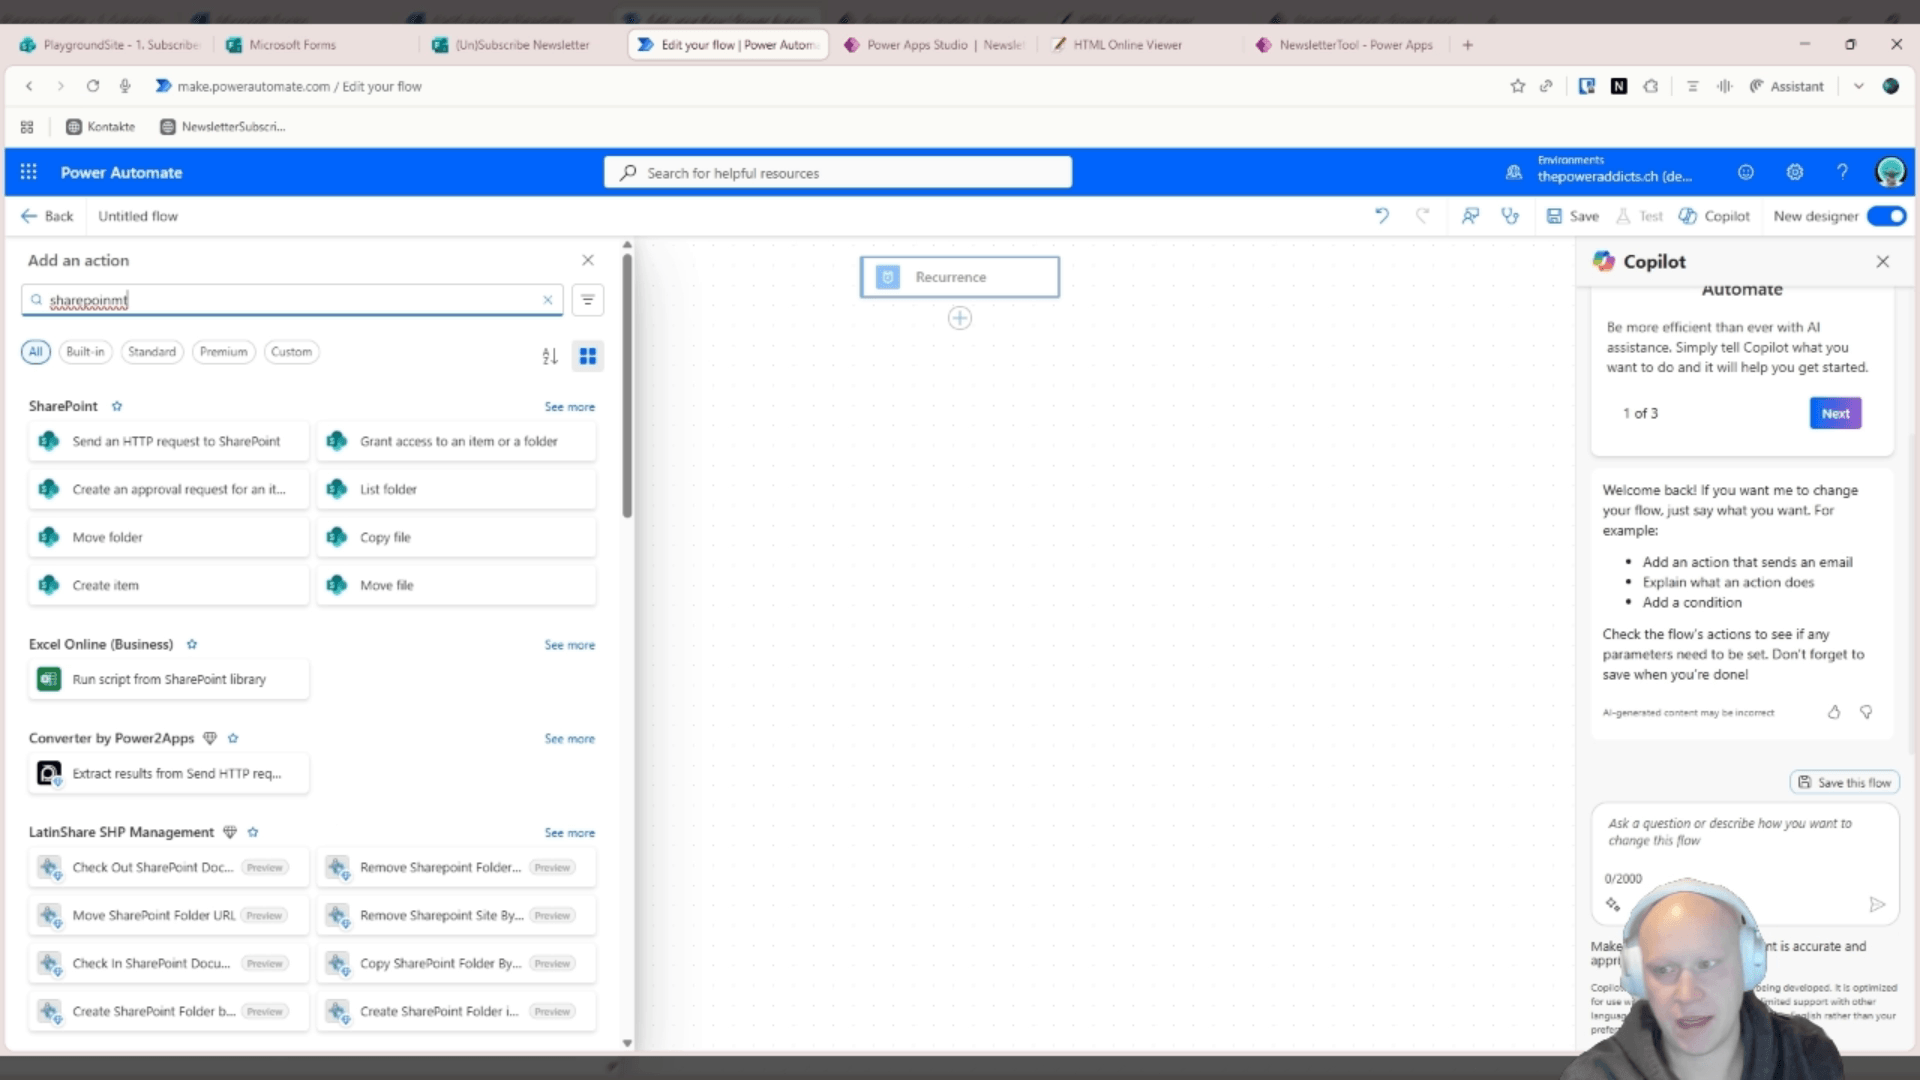Click the Save this flow suggestion
The image size is (1920, 1080).
tap(1844, 782)
